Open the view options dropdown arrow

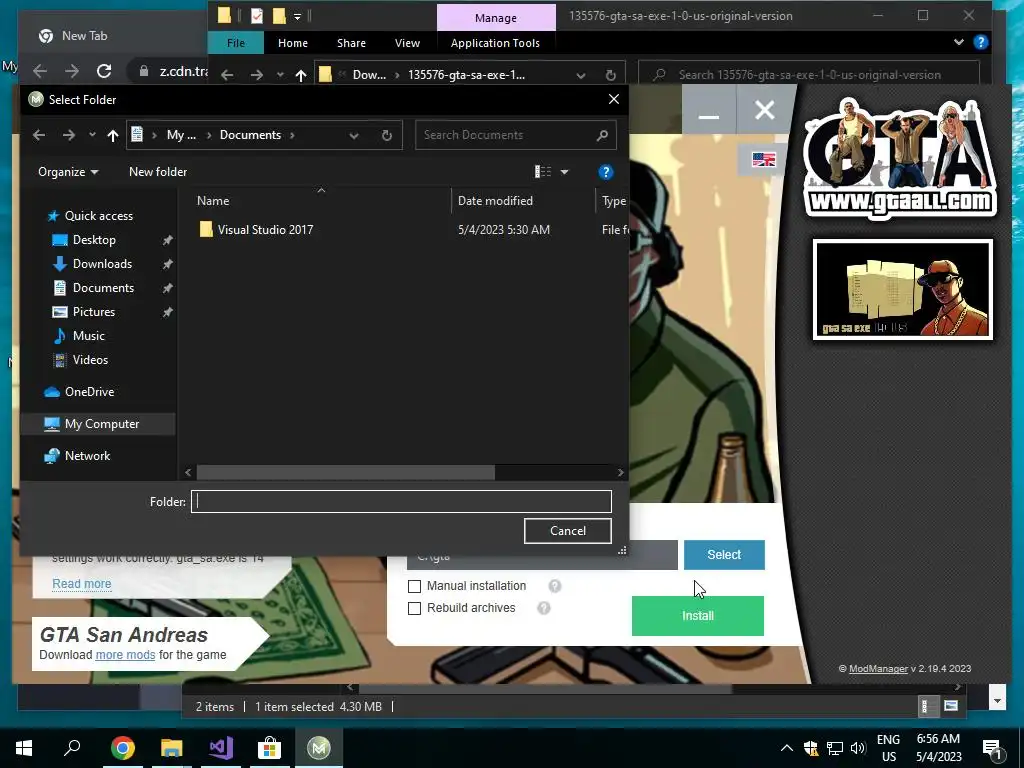pyautogui.click(x=564, y=172)
